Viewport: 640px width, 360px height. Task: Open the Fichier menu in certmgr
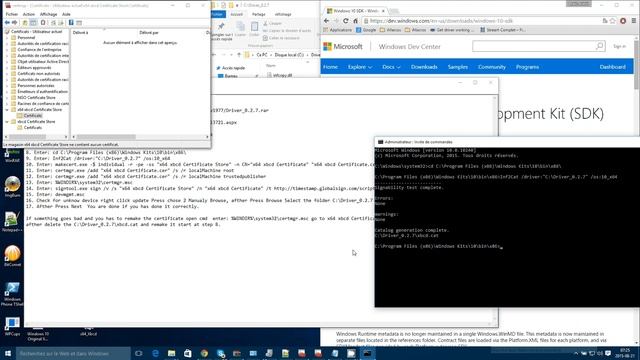coord(12,14)
